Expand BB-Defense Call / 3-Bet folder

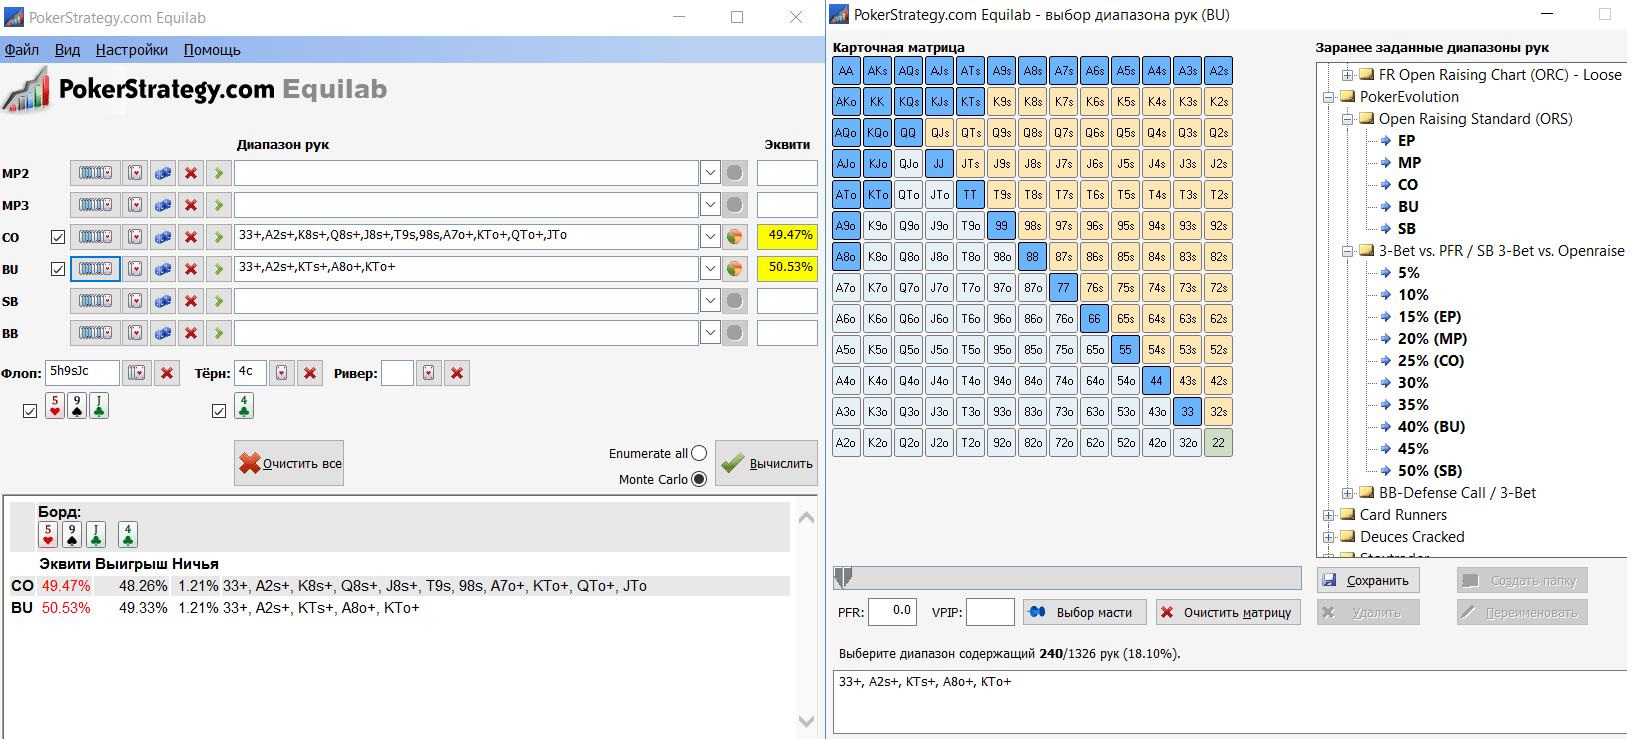coord(1348,493)
